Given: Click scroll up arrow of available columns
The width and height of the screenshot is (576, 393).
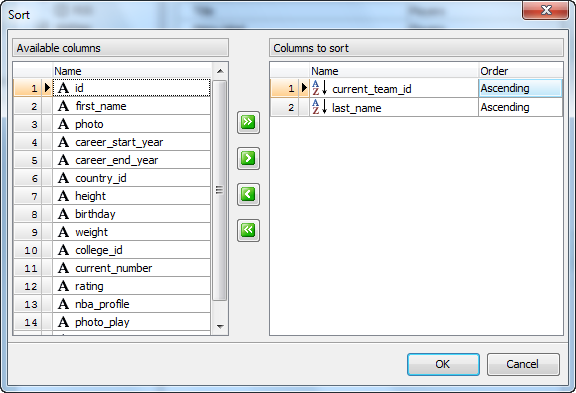Looking at the screenshot, I should (220, 71).
